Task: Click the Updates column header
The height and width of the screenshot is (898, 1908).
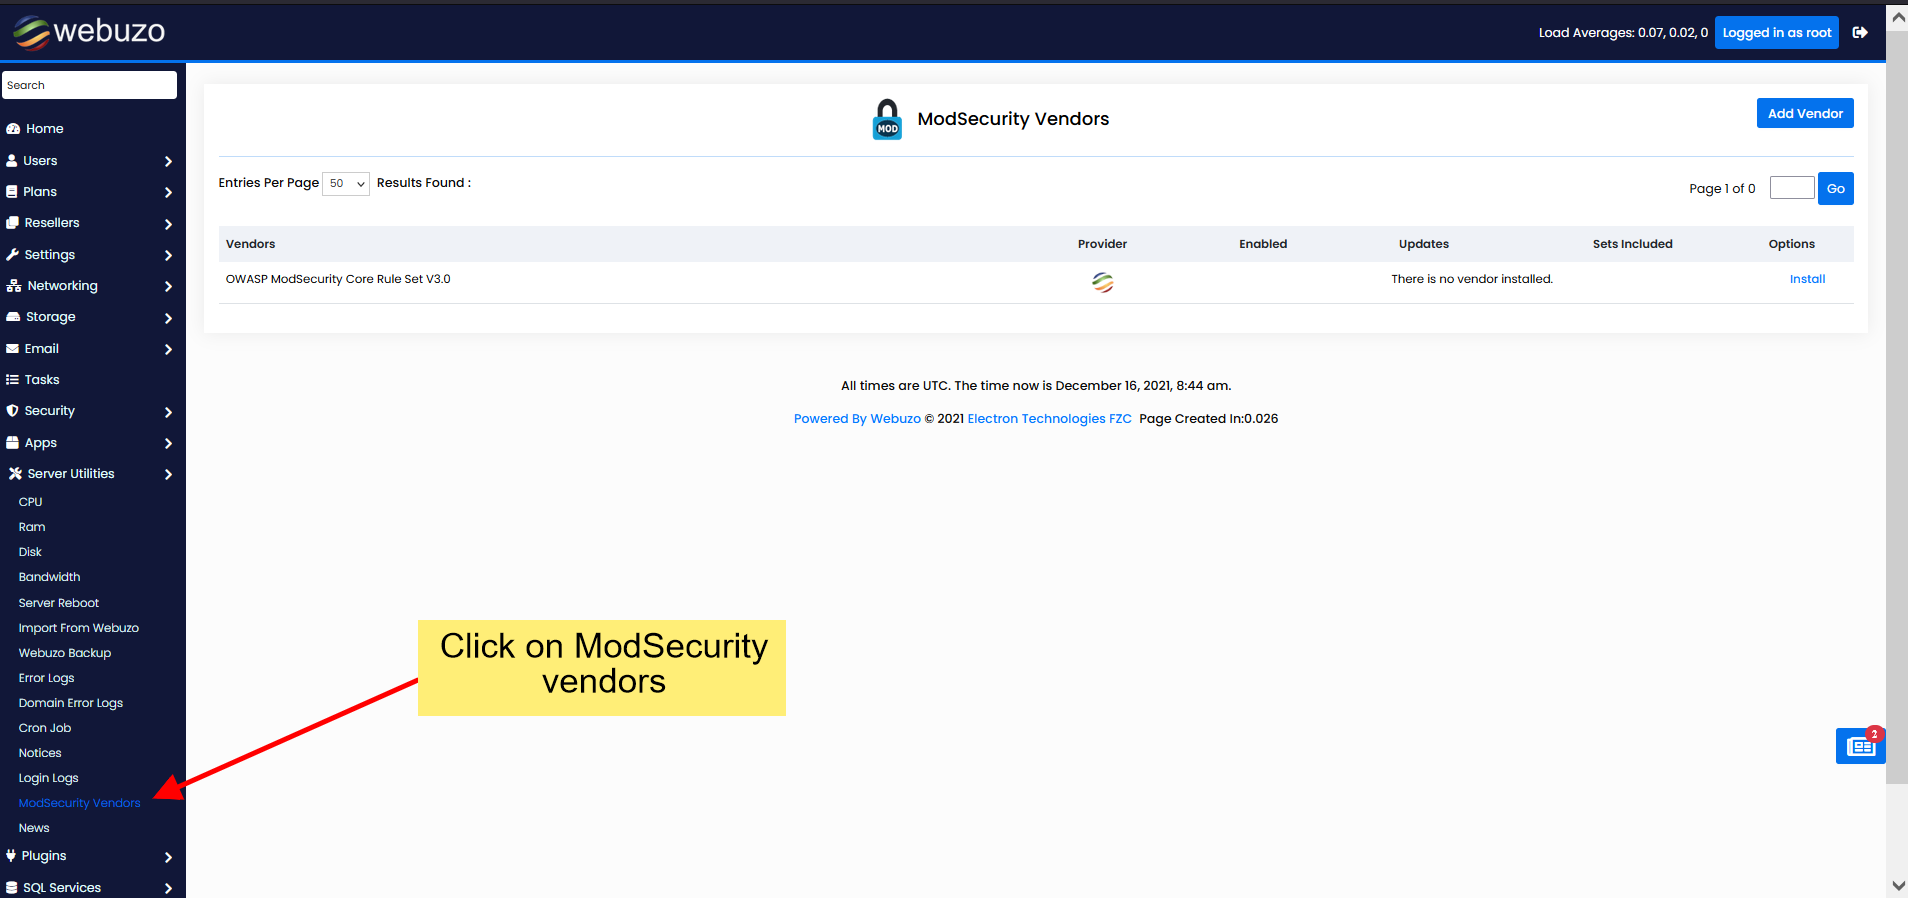Action: click(1424, 244)
